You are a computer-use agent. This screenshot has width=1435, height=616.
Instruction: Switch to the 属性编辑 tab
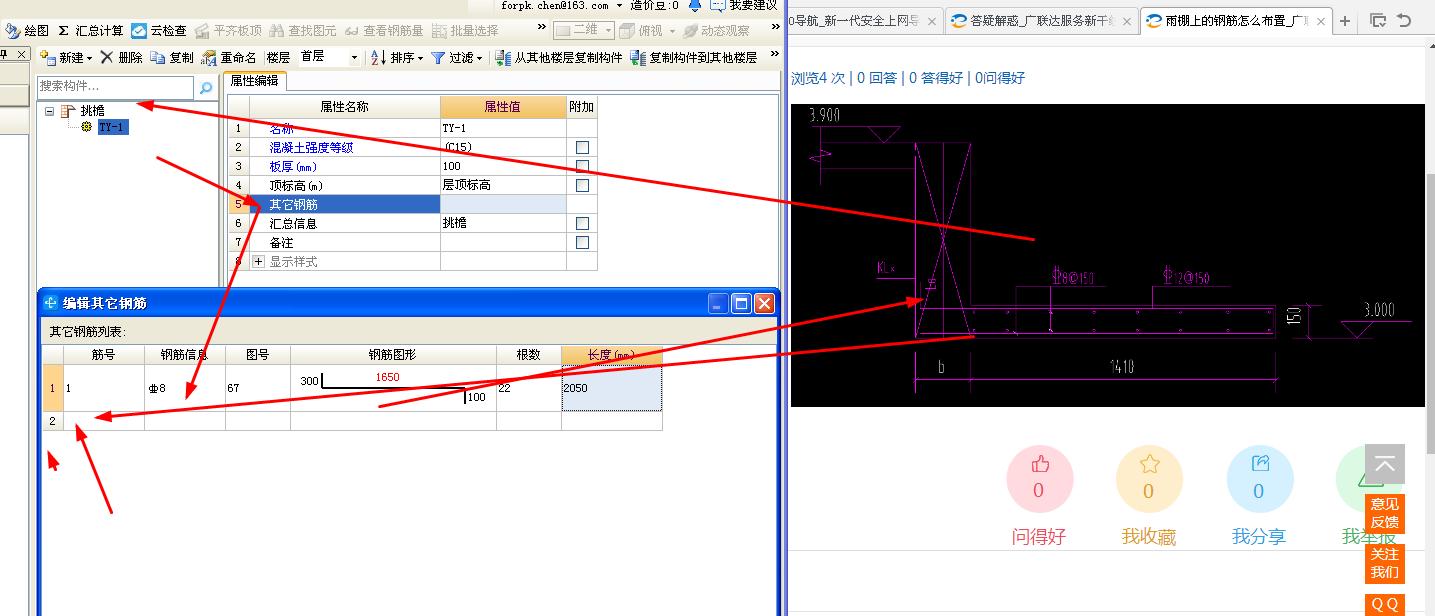pos(254,81)
